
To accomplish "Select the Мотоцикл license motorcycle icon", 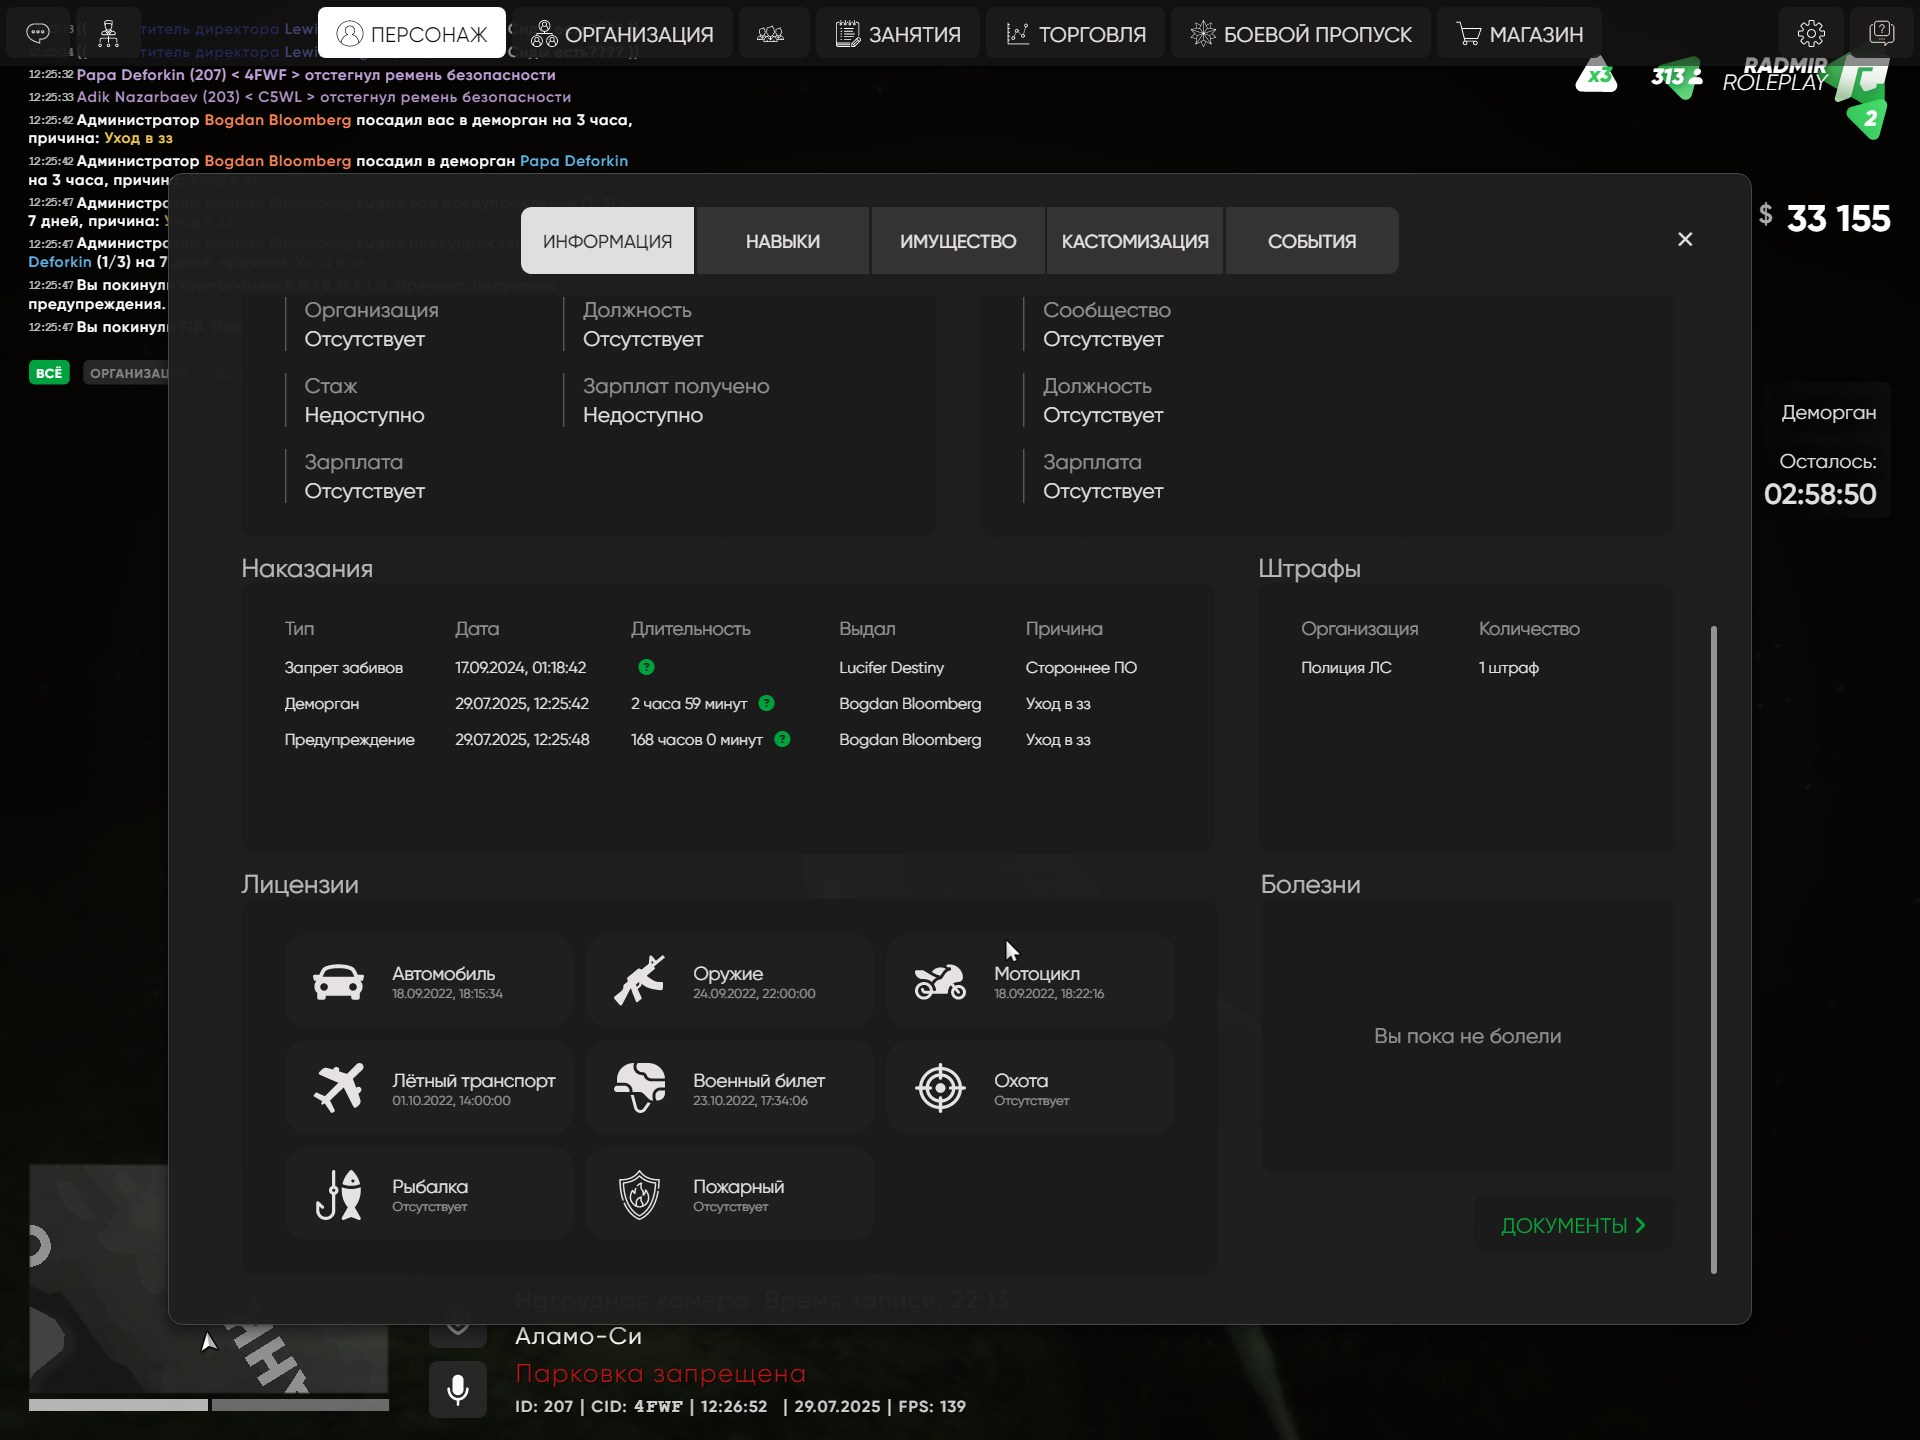I will coord(940,982).
